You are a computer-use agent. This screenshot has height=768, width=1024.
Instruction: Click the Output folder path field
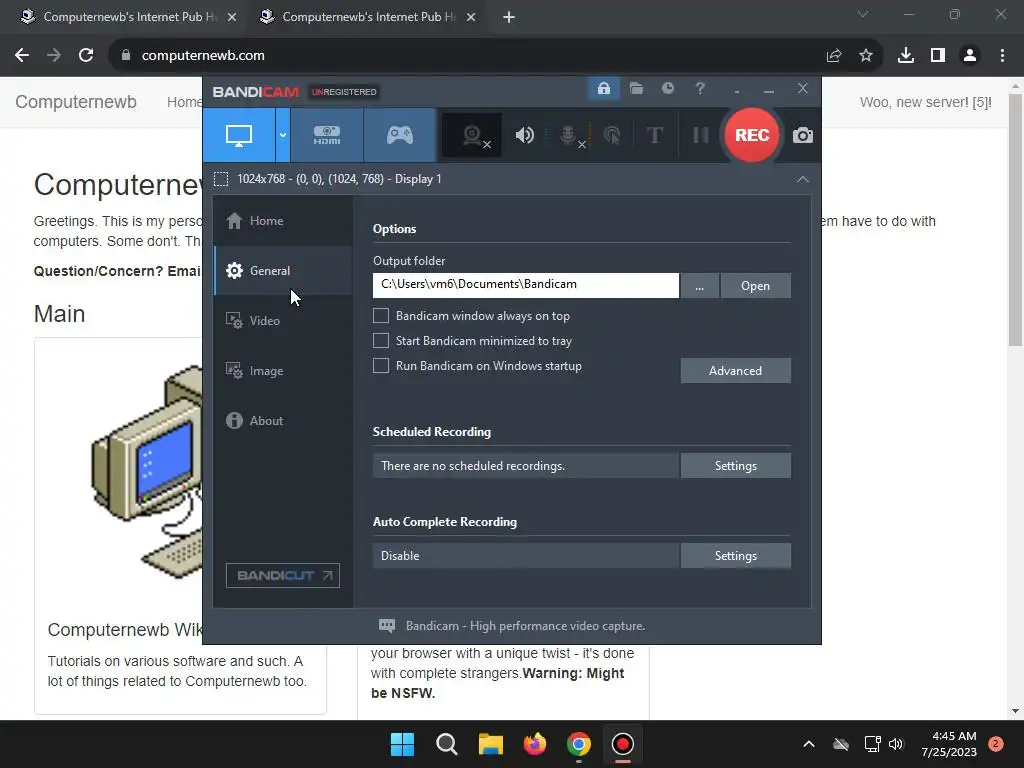pos(526,285)
